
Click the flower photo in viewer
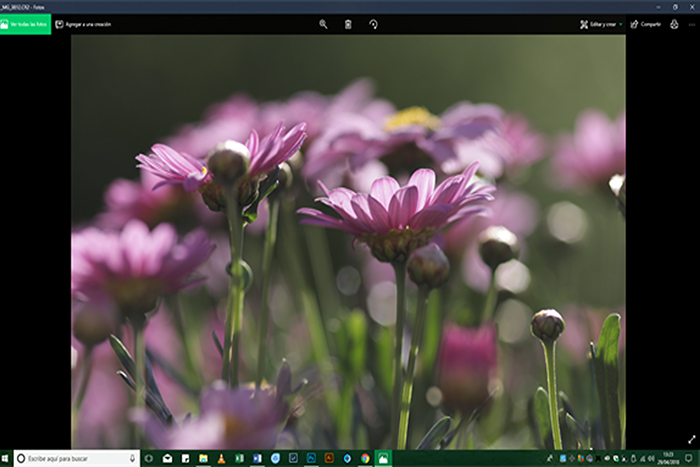[348, 240]
